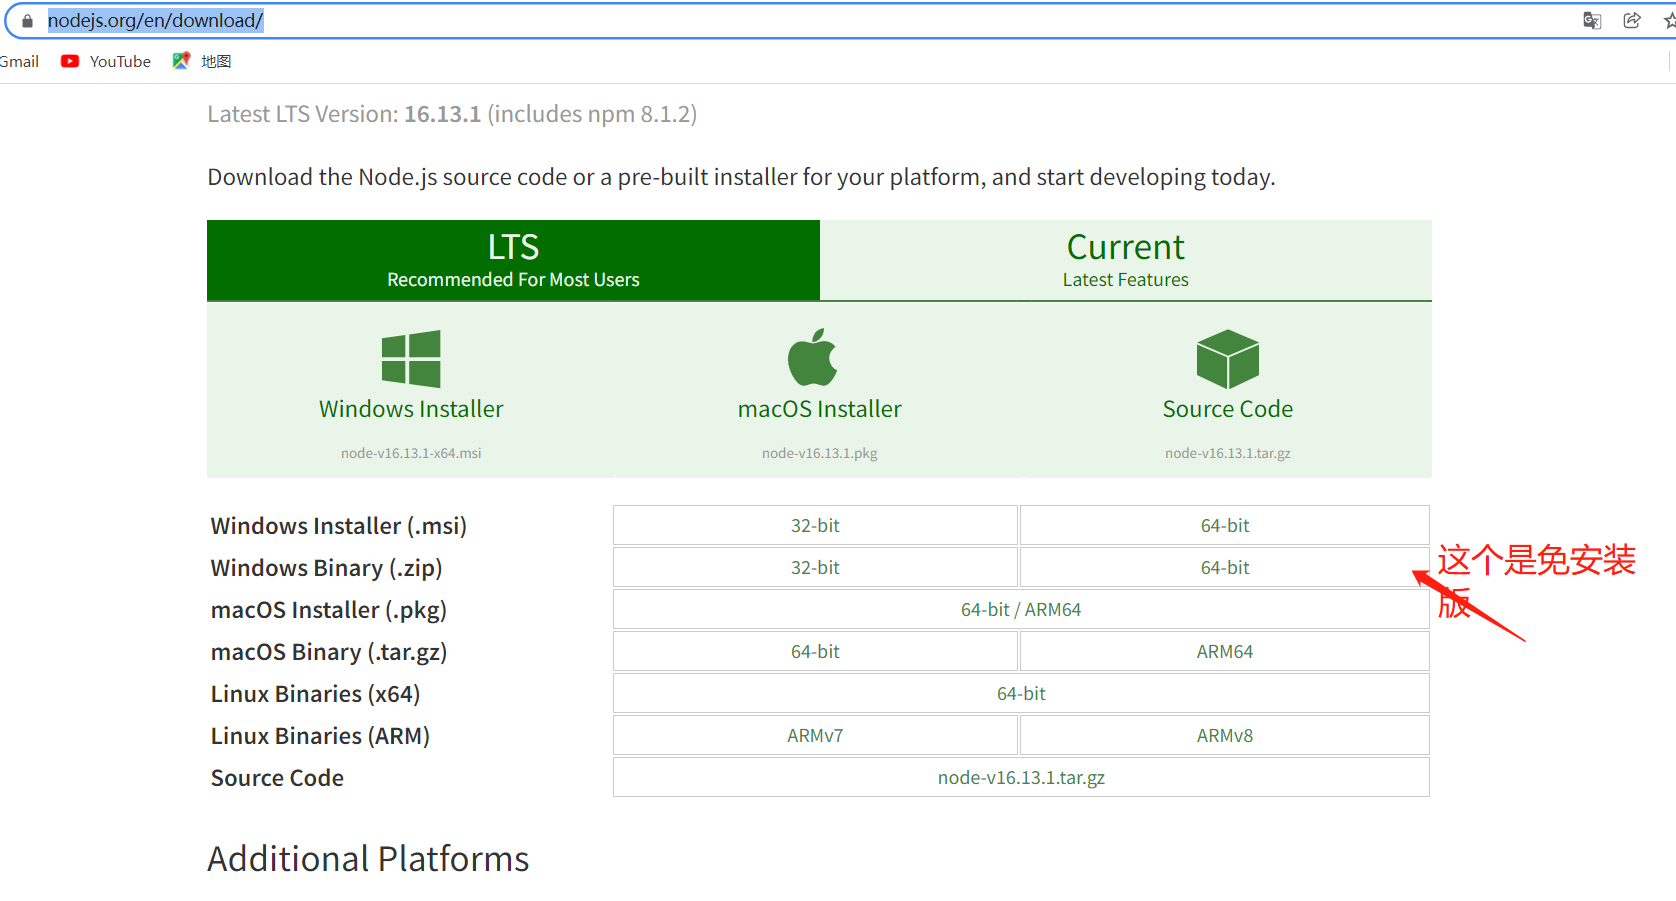Download Linux Binaries ARMv8
This screenshot has width=1676, height=901.
pyautogui.click(x=1225, y=735)
